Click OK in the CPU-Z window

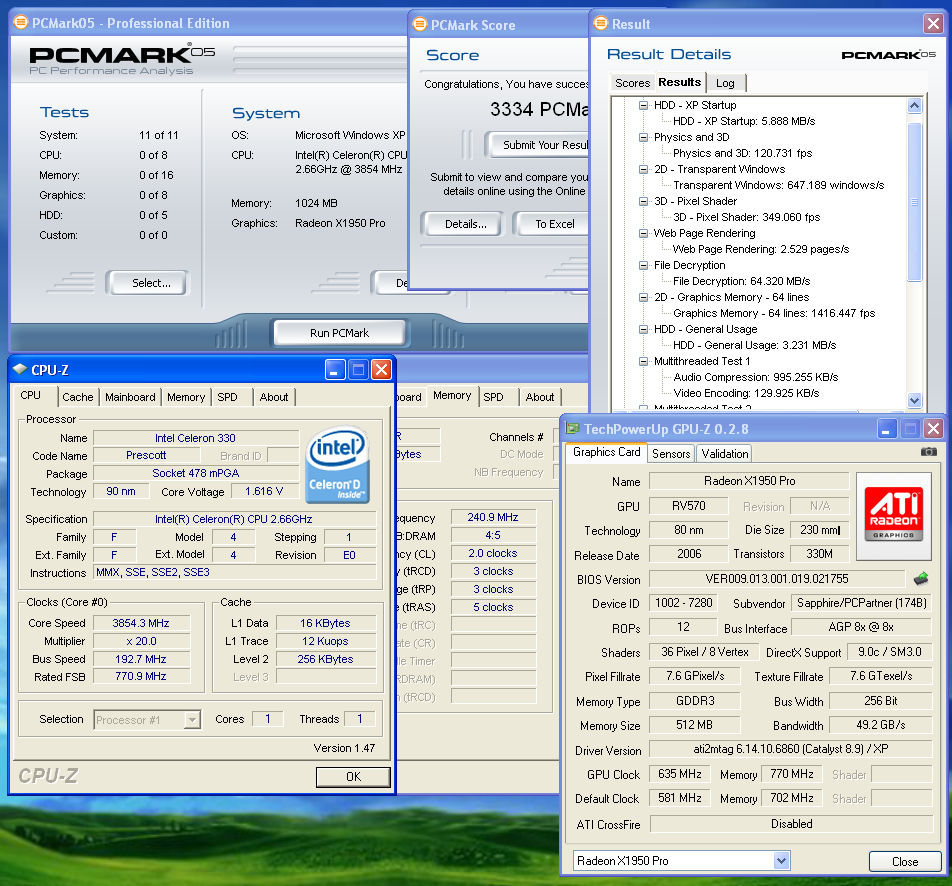pos(353,777)
